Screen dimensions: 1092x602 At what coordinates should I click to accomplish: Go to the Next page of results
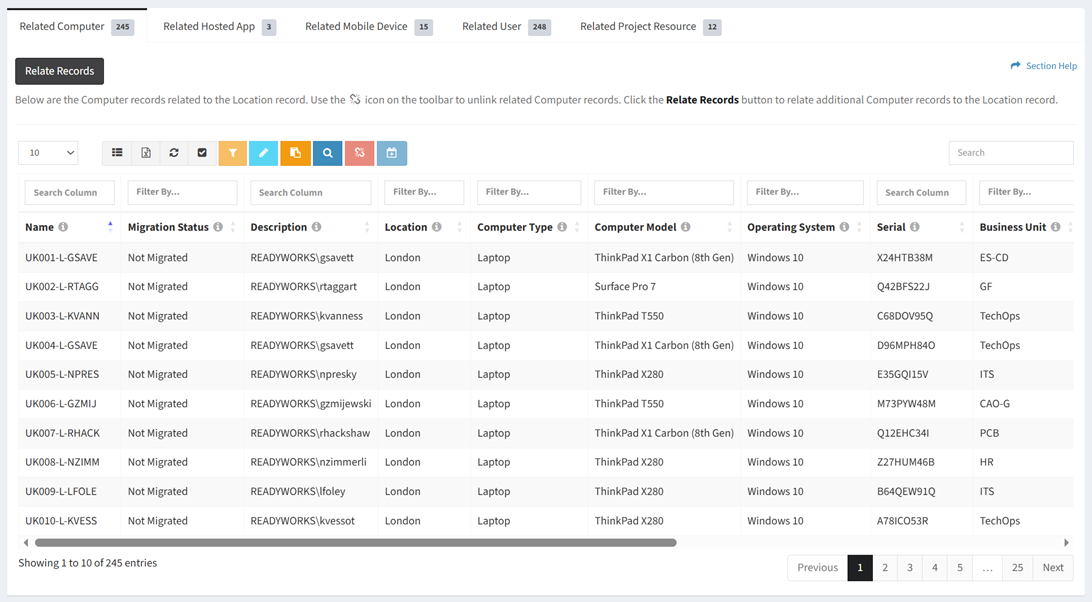click(1053, 568)
